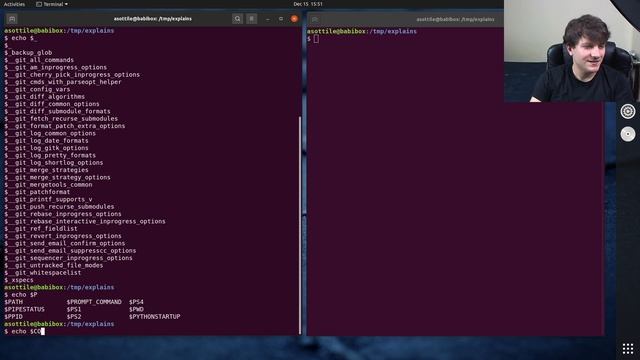The image size is (640, 360).
Task: Click the "$PS4" completion entry
Action: pyautogui.click(x=136, y=302)
